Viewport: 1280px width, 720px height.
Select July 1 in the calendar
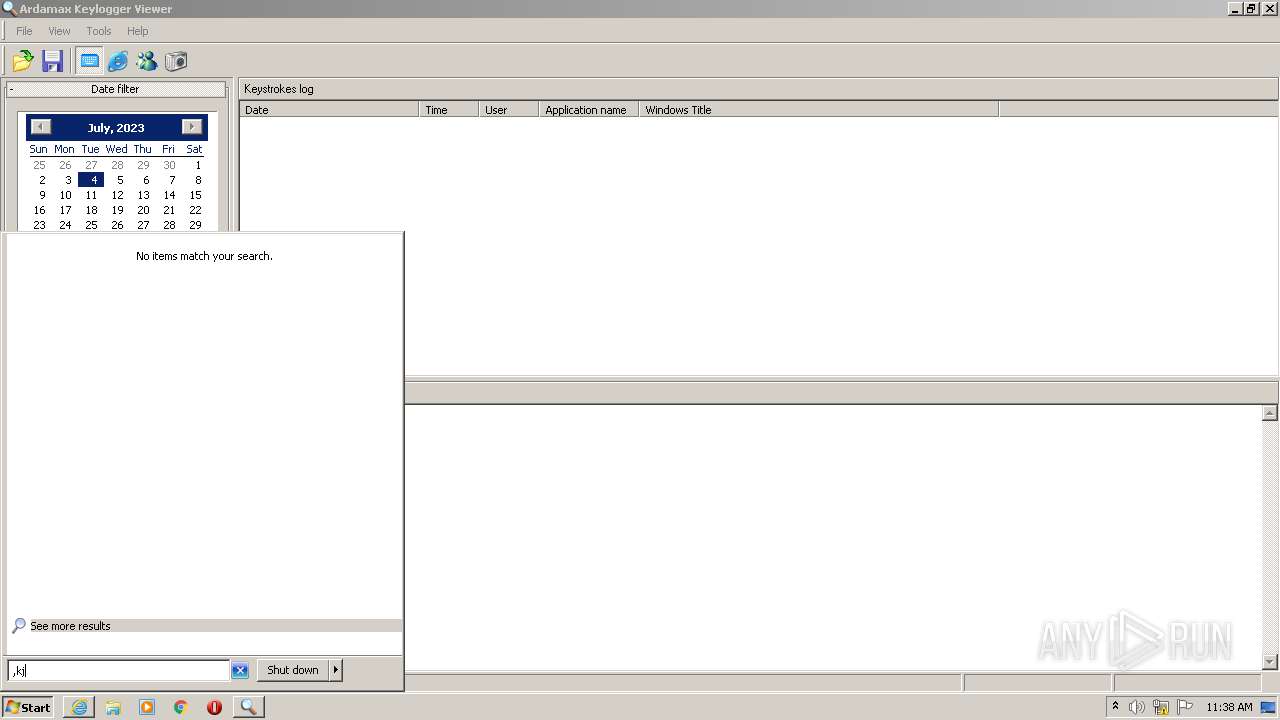[x=197, y=165]
